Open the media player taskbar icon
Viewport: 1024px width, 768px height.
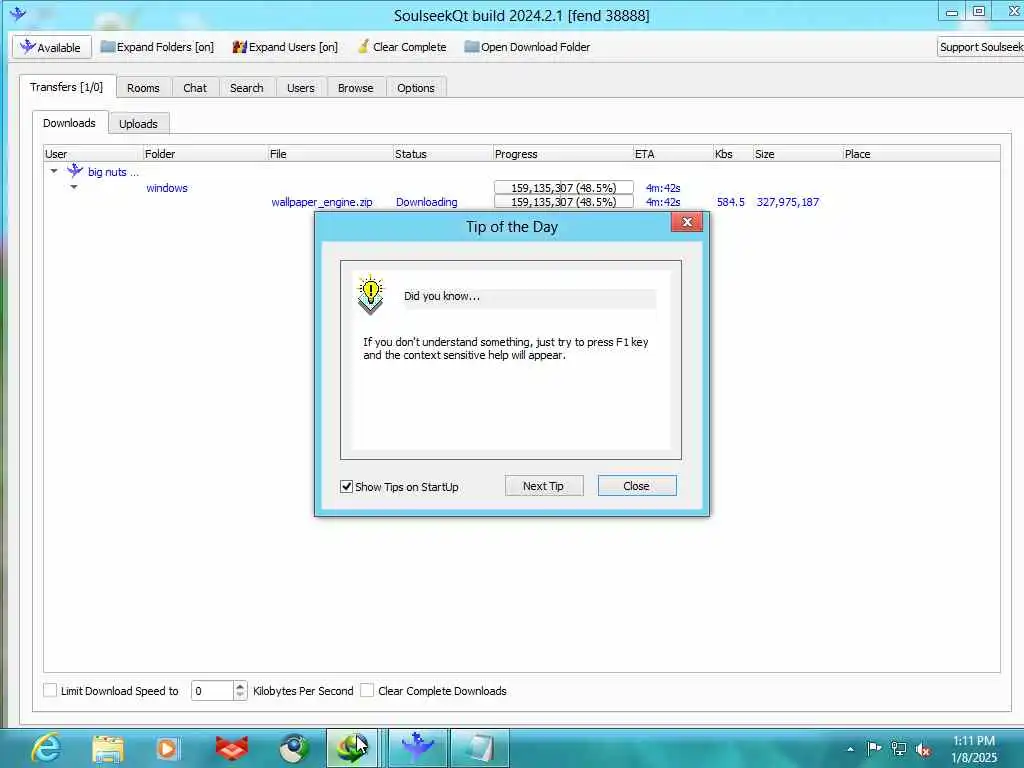tap(168, 748)
